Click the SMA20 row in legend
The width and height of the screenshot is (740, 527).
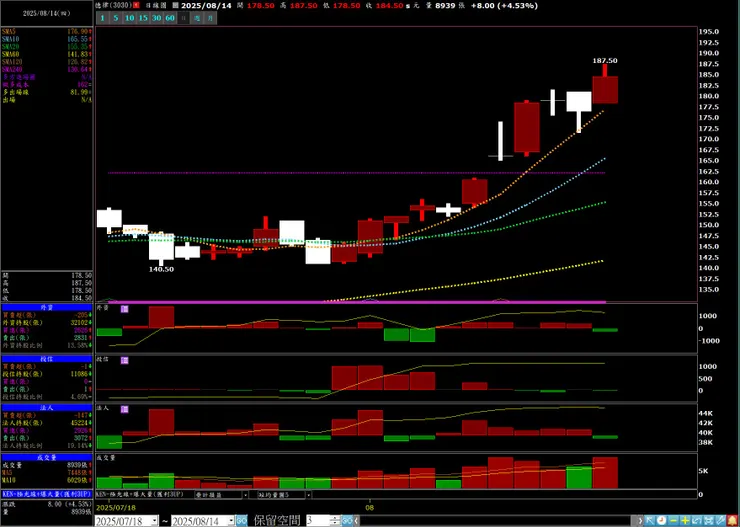tap(47, 47)
